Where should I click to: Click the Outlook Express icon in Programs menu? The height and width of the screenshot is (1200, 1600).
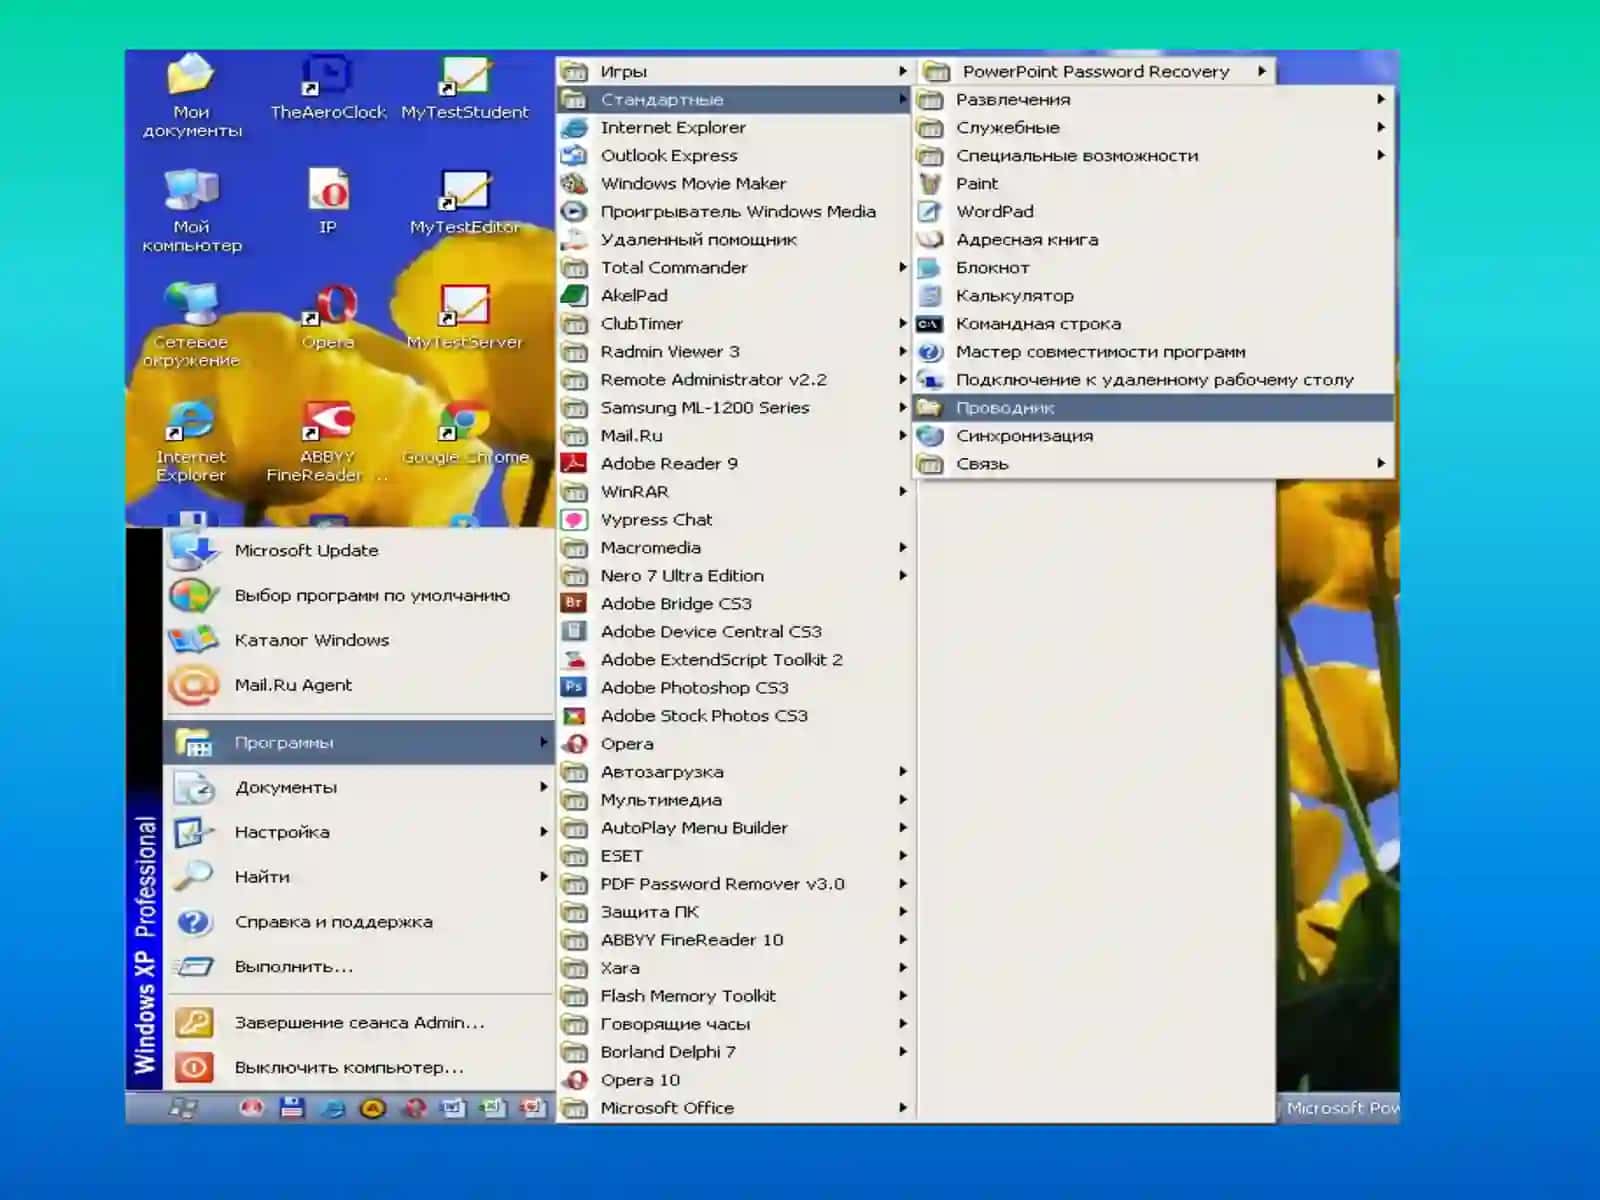click(x=574, y=156)
